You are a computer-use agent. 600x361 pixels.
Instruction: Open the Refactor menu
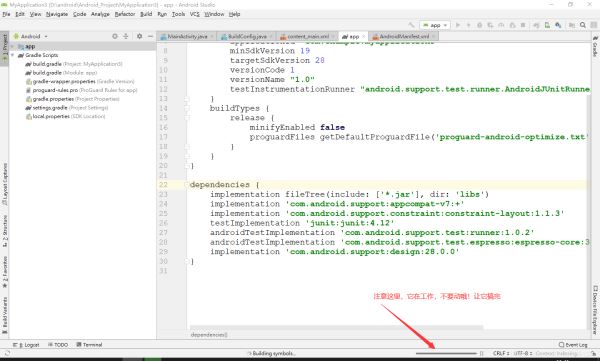tap(125, 14)
